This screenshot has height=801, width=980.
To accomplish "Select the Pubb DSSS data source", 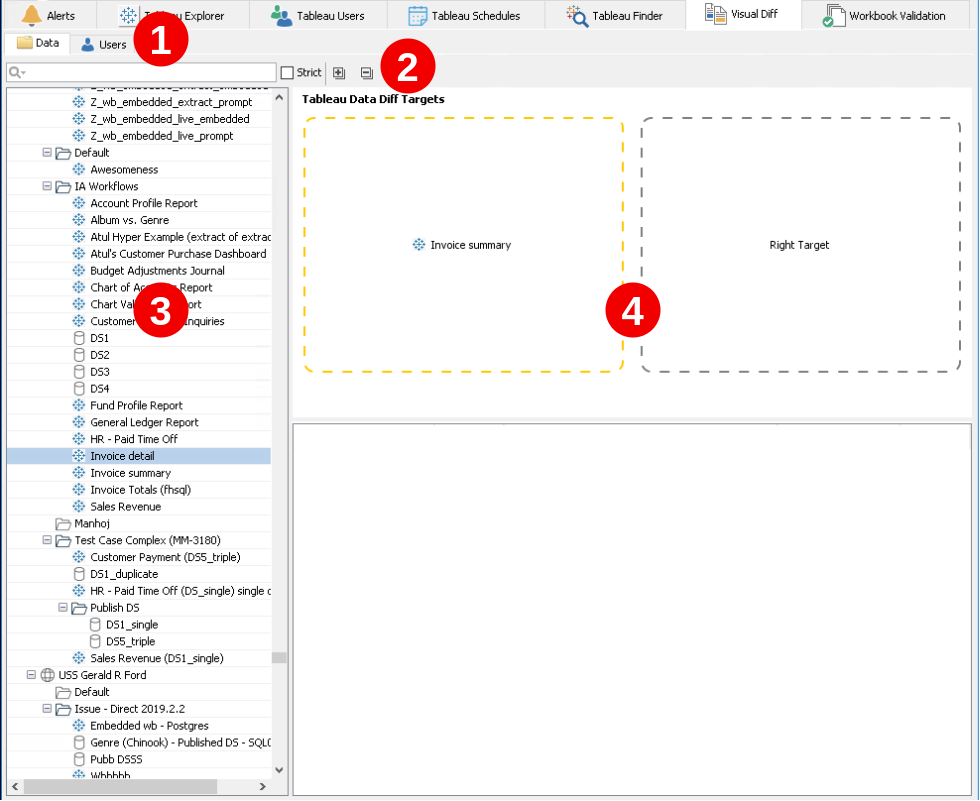I will (116, 759).
